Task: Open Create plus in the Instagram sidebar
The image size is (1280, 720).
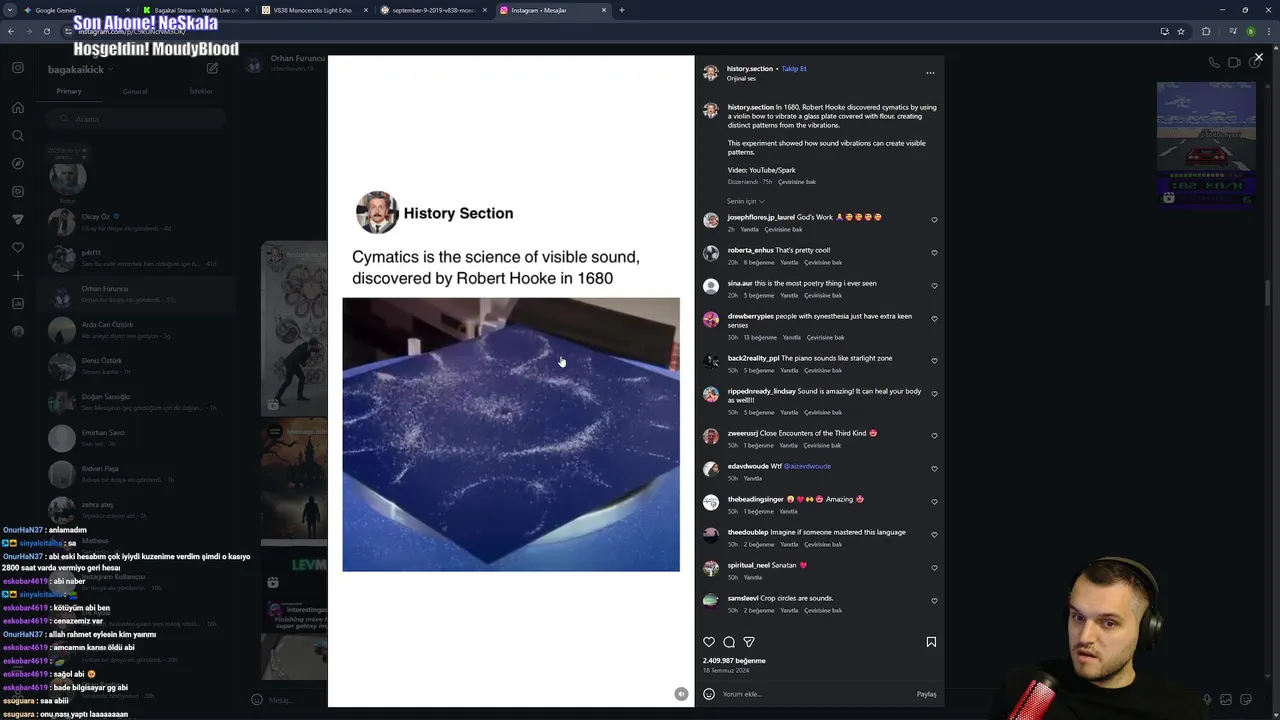Action: [x=18, y=275]
